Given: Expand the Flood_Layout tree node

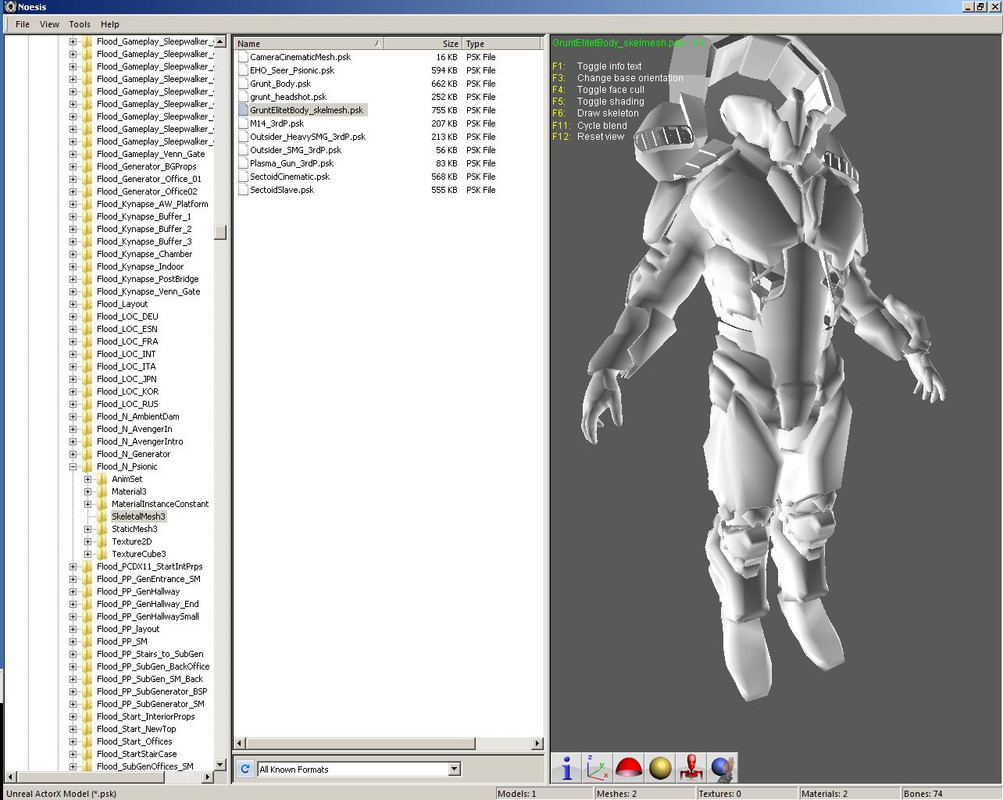Looking at the screenshot, I should (x=73, y=304).
